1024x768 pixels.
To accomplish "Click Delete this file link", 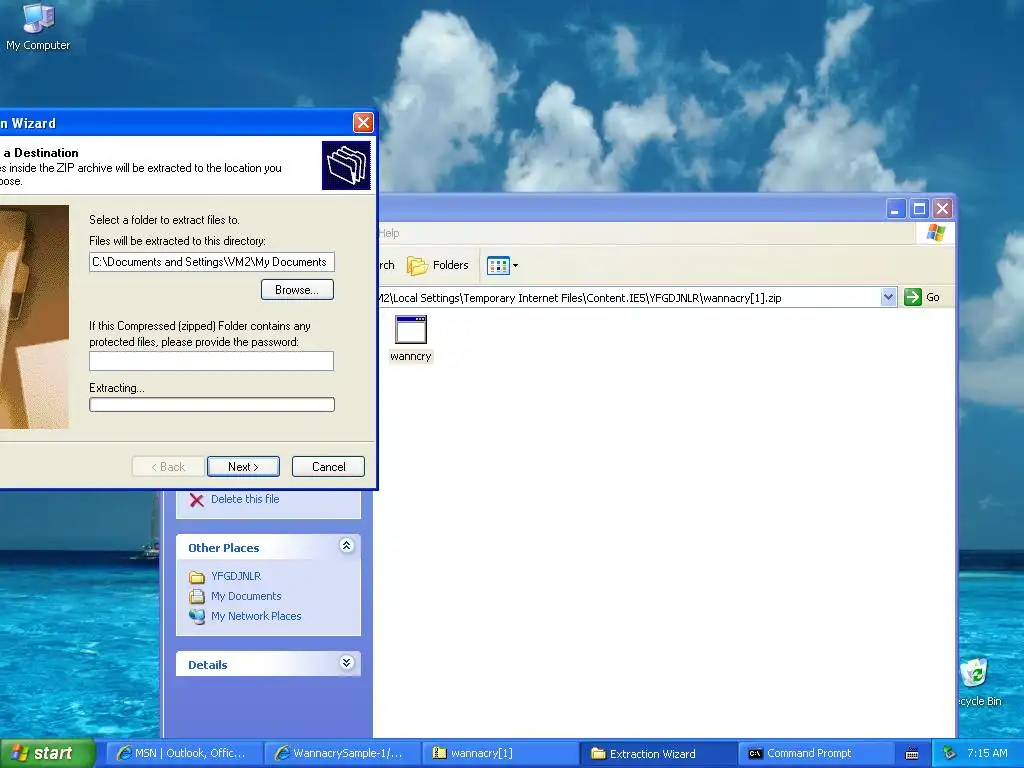I will (245, 499).
